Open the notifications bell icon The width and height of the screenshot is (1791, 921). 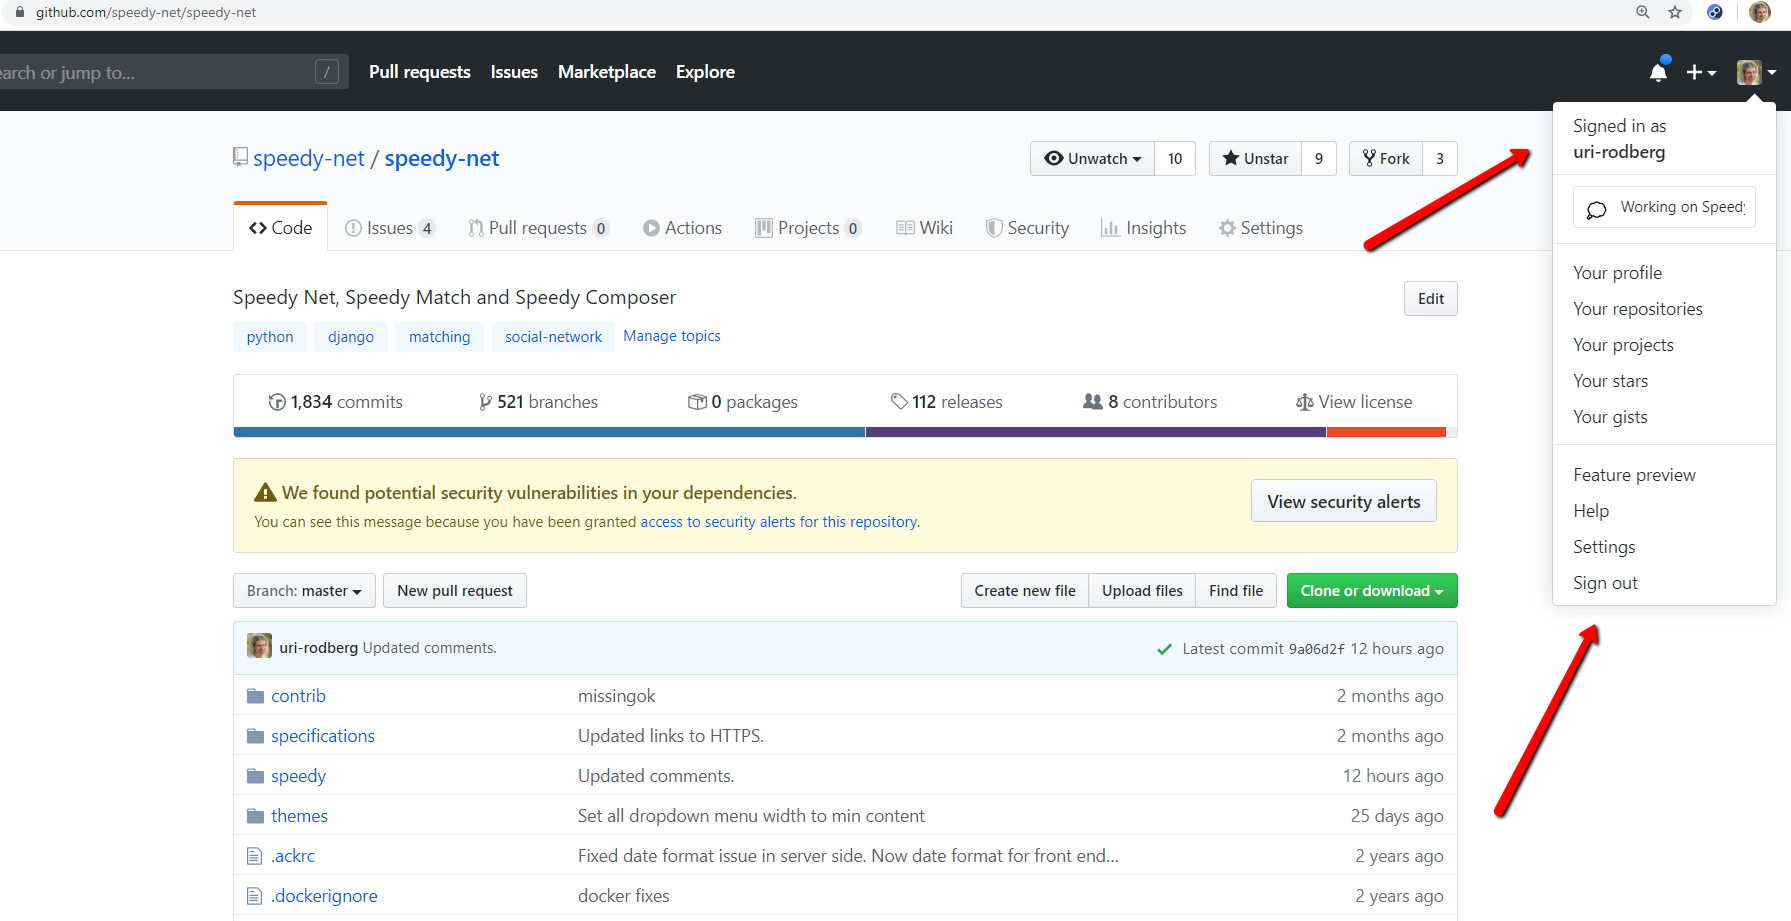[1659, 71]
